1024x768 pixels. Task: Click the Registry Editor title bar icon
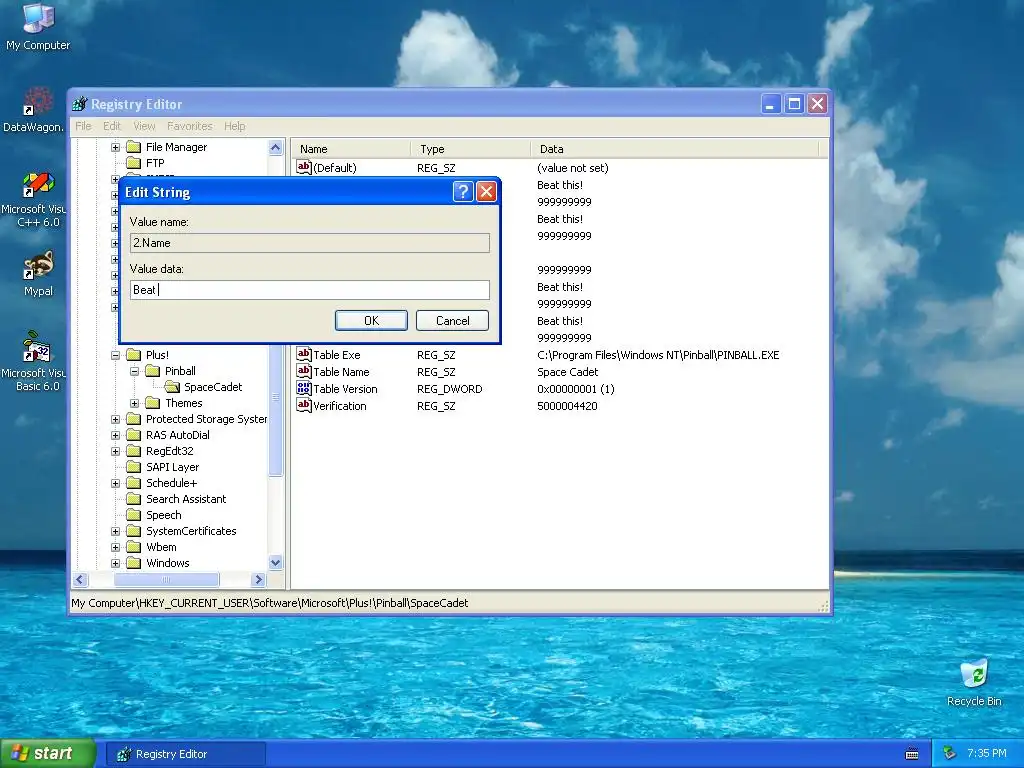point(80,104)
